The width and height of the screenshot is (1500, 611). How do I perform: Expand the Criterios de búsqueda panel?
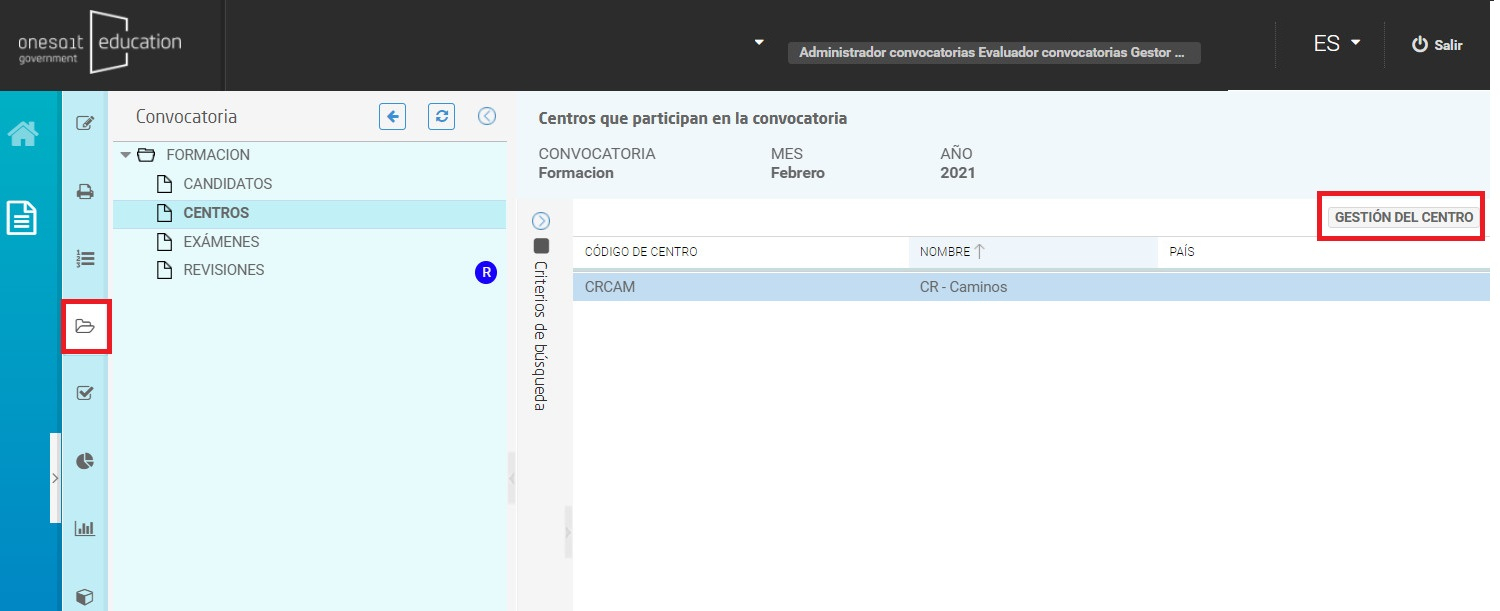pos(541,221)
